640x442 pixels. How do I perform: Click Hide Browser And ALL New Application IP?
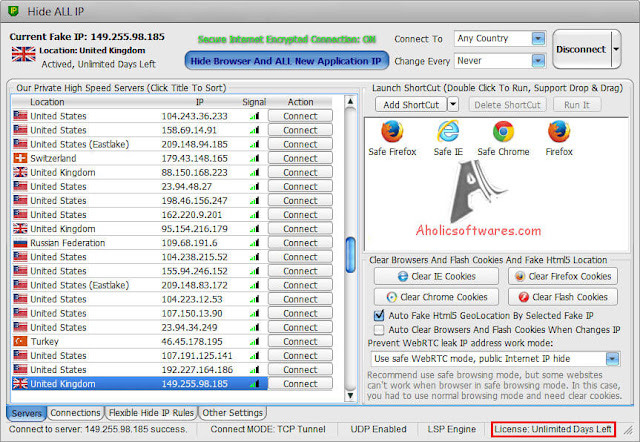[x=287, y=61]
